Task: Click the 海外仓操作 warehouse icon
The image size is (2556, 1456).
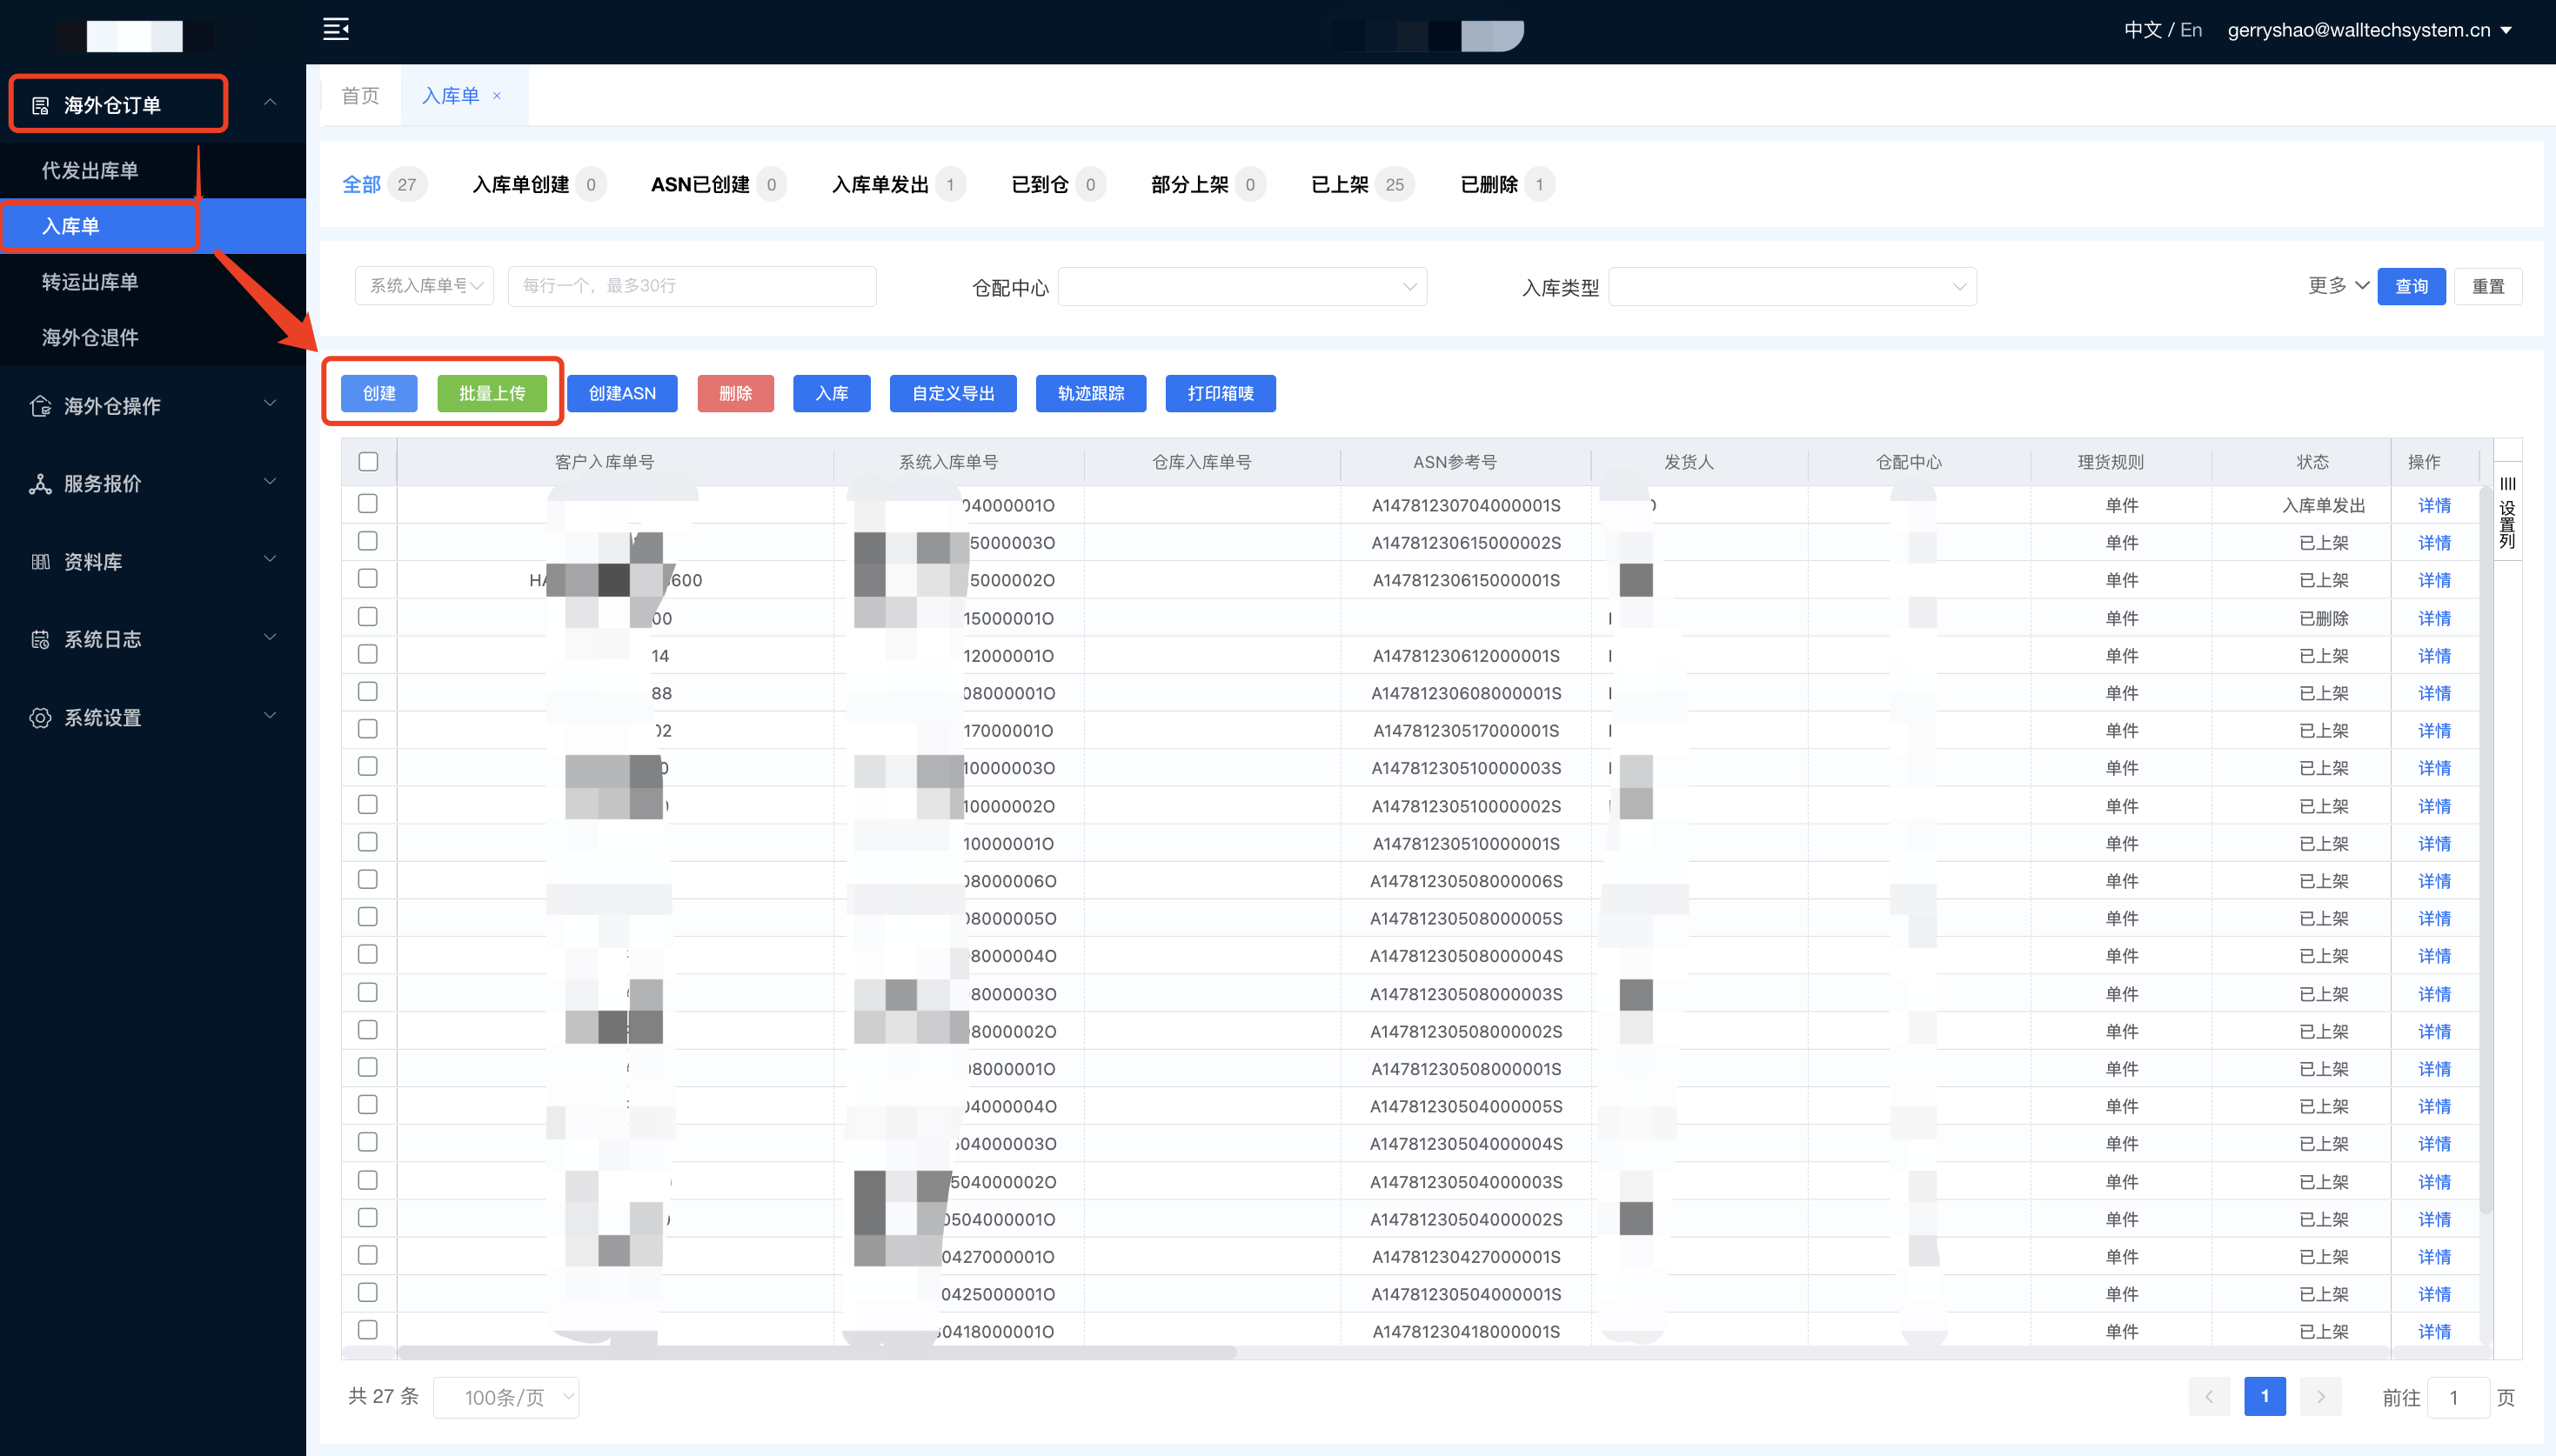Action: tap(40, 406)
